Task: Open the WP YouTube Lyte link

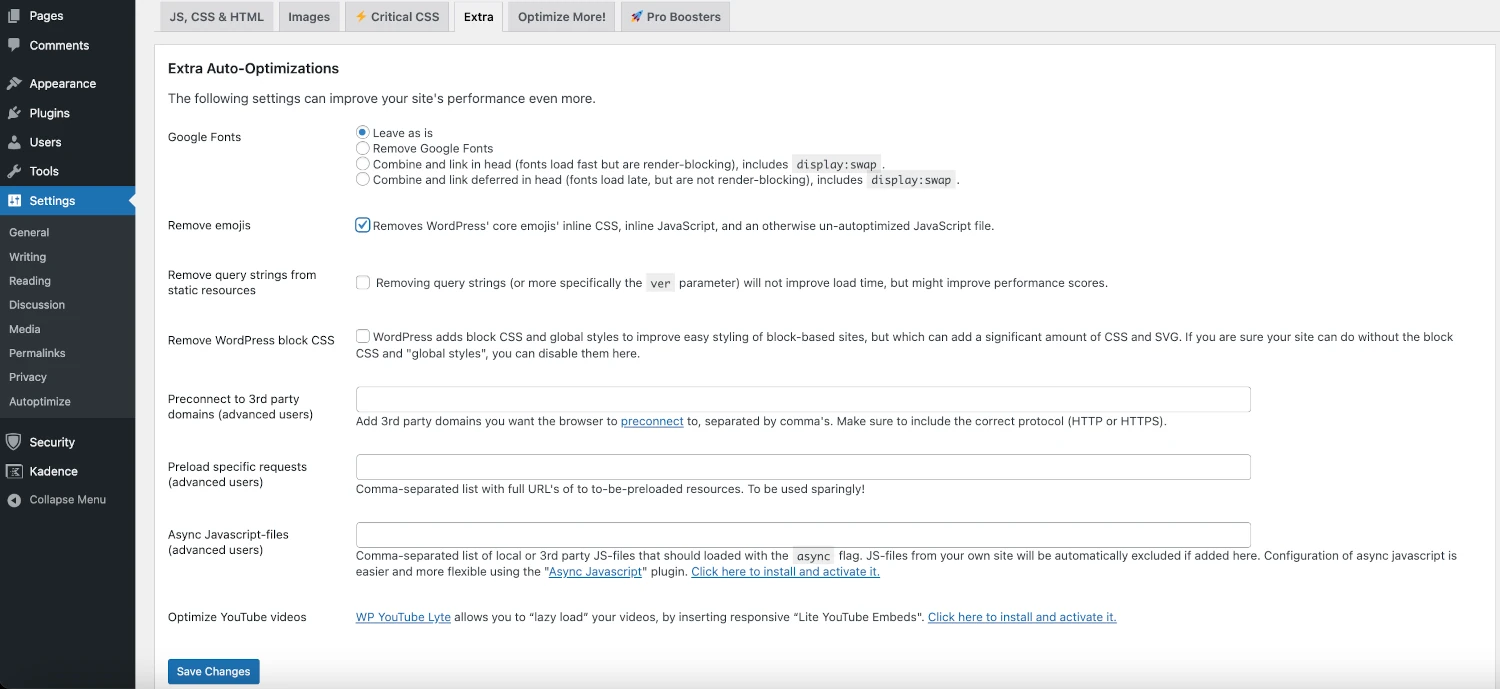Action: (403, 617)
